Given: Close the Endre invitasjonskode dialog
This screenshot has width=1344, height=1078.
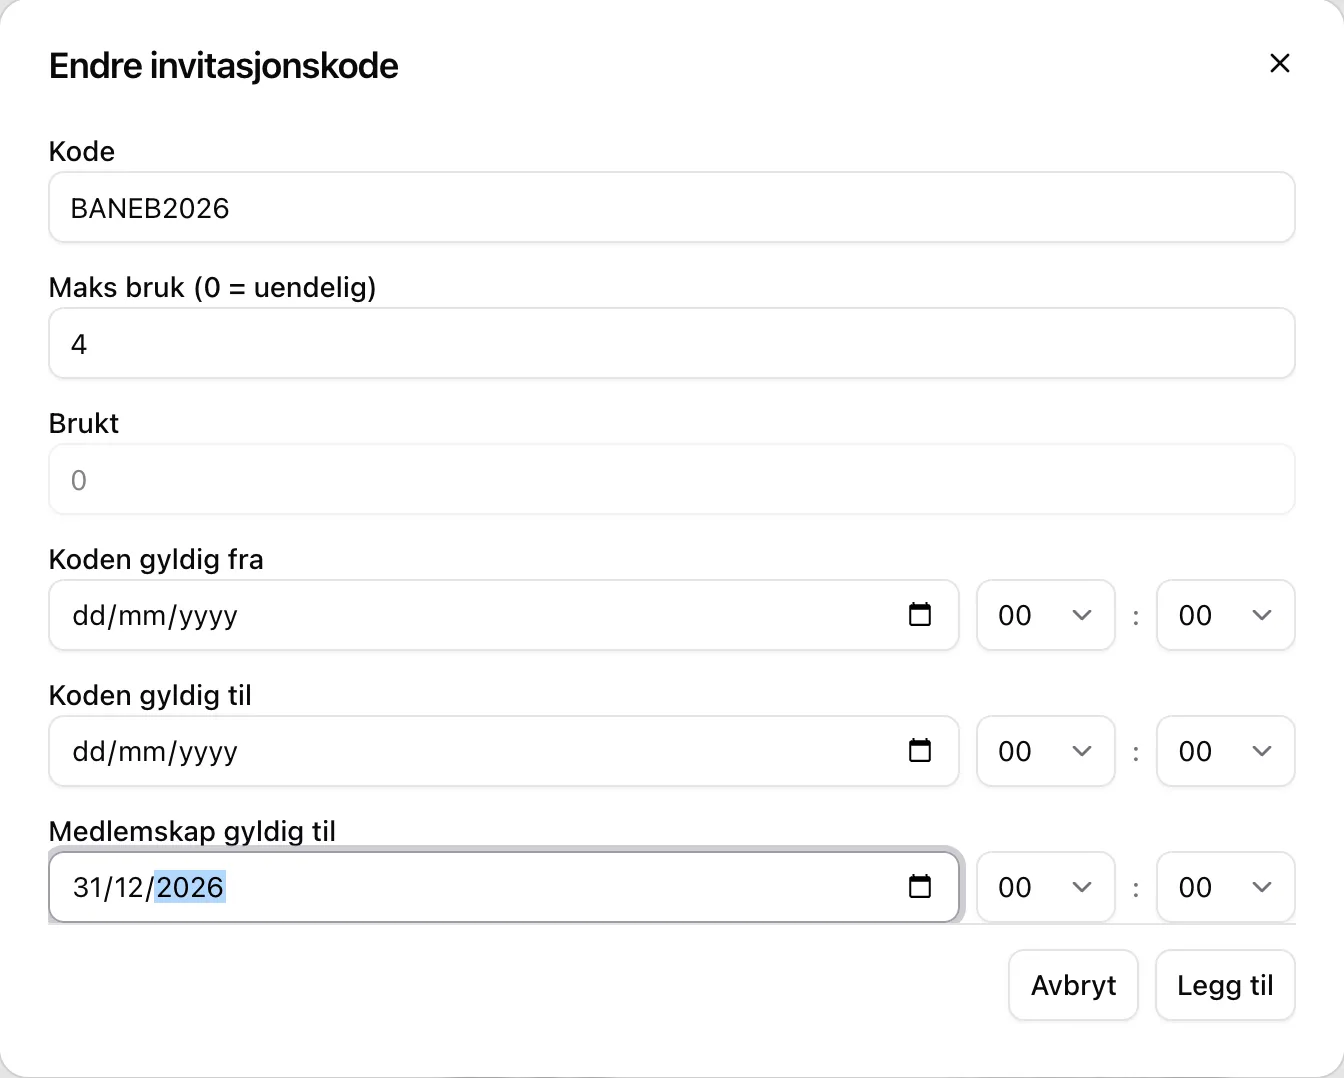Looking at the screenshot, I should point(1279,63).
